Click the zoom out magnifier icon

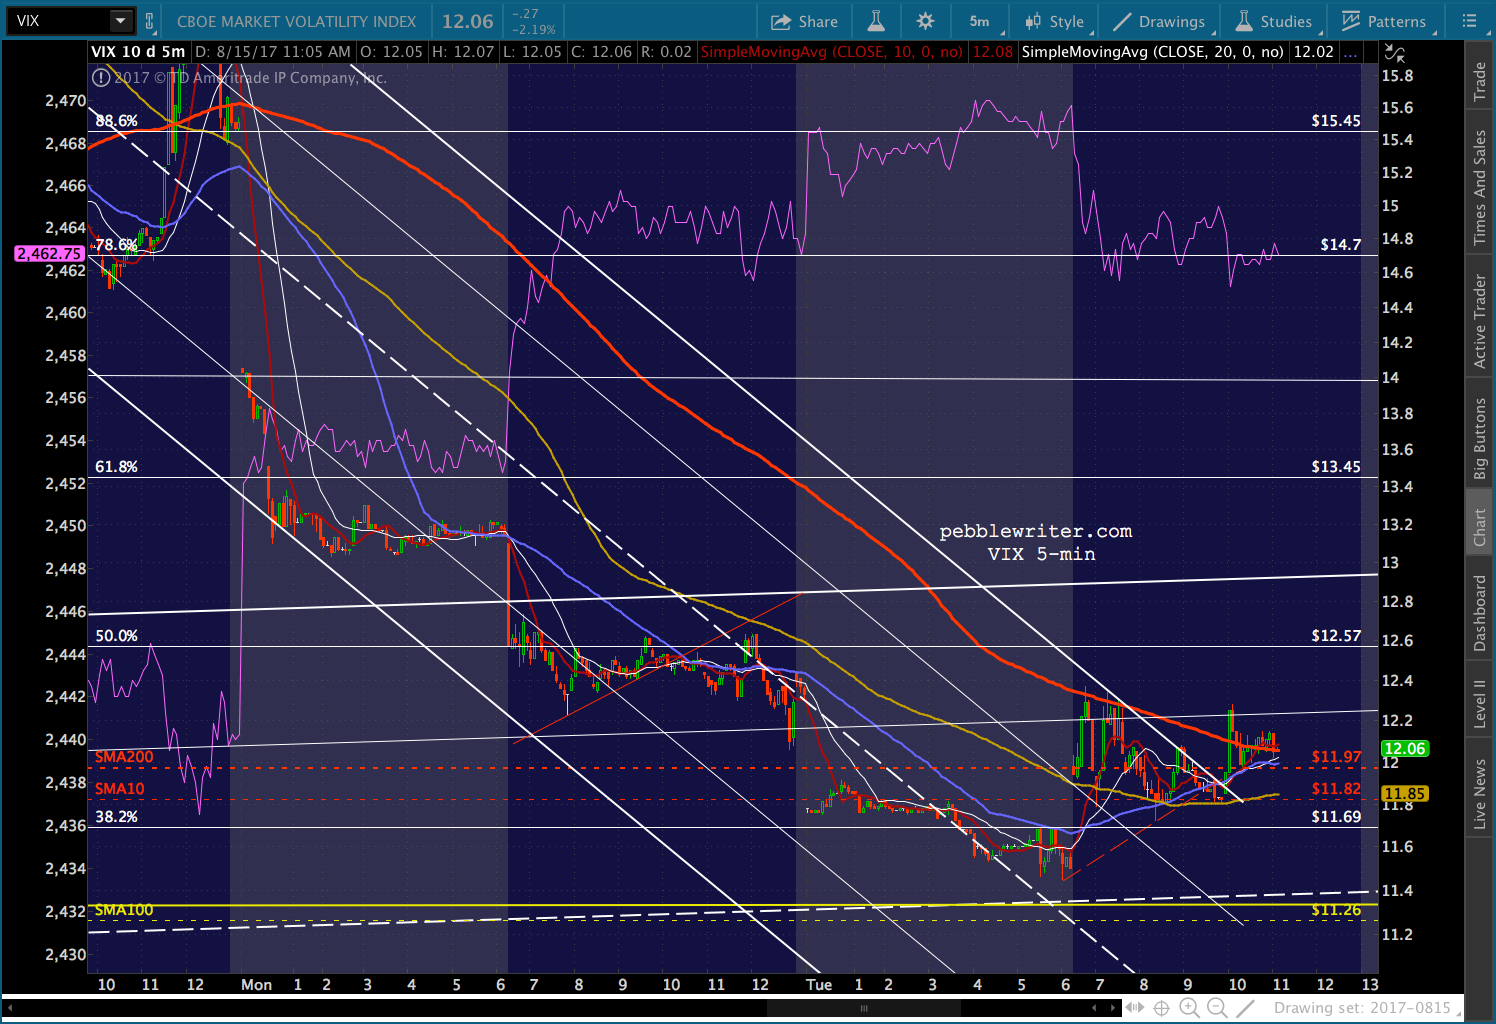[x=1217, y=1008]
